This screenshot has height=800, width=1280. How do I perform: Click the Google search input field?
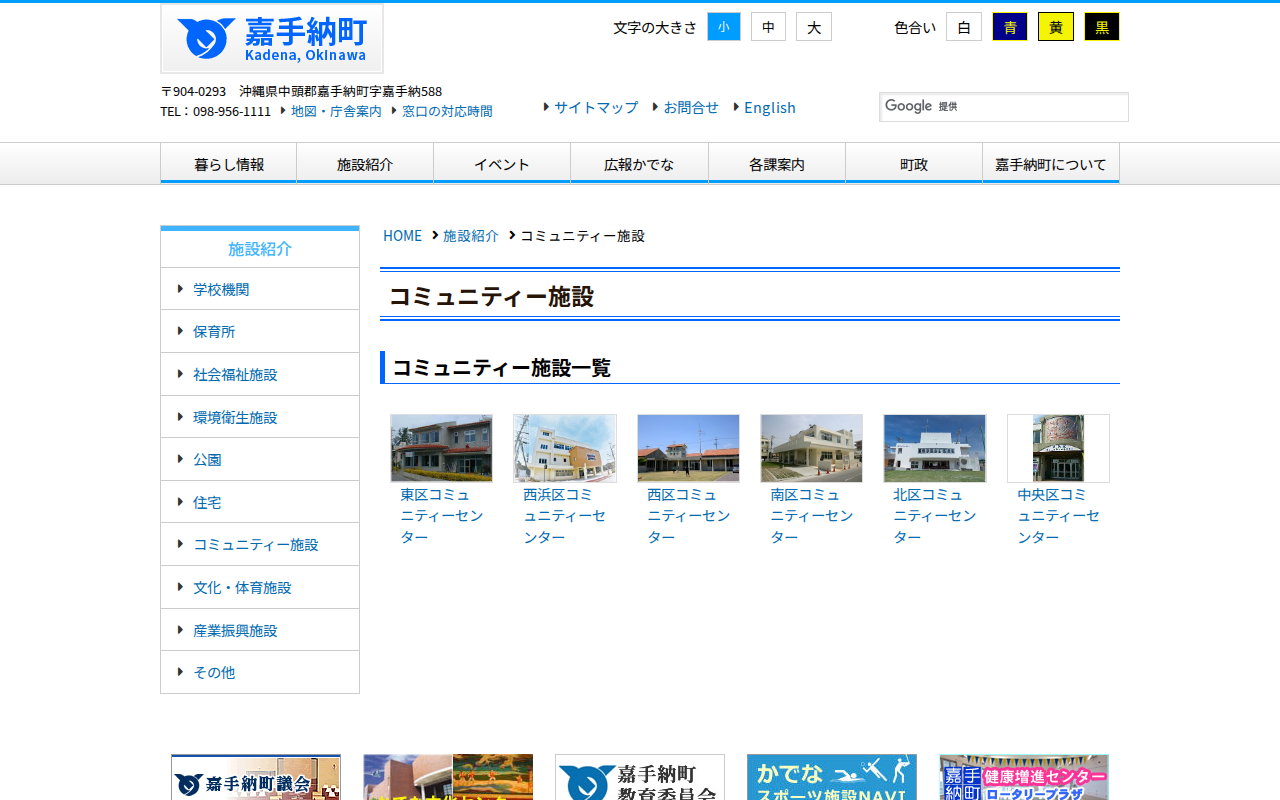1003,107
